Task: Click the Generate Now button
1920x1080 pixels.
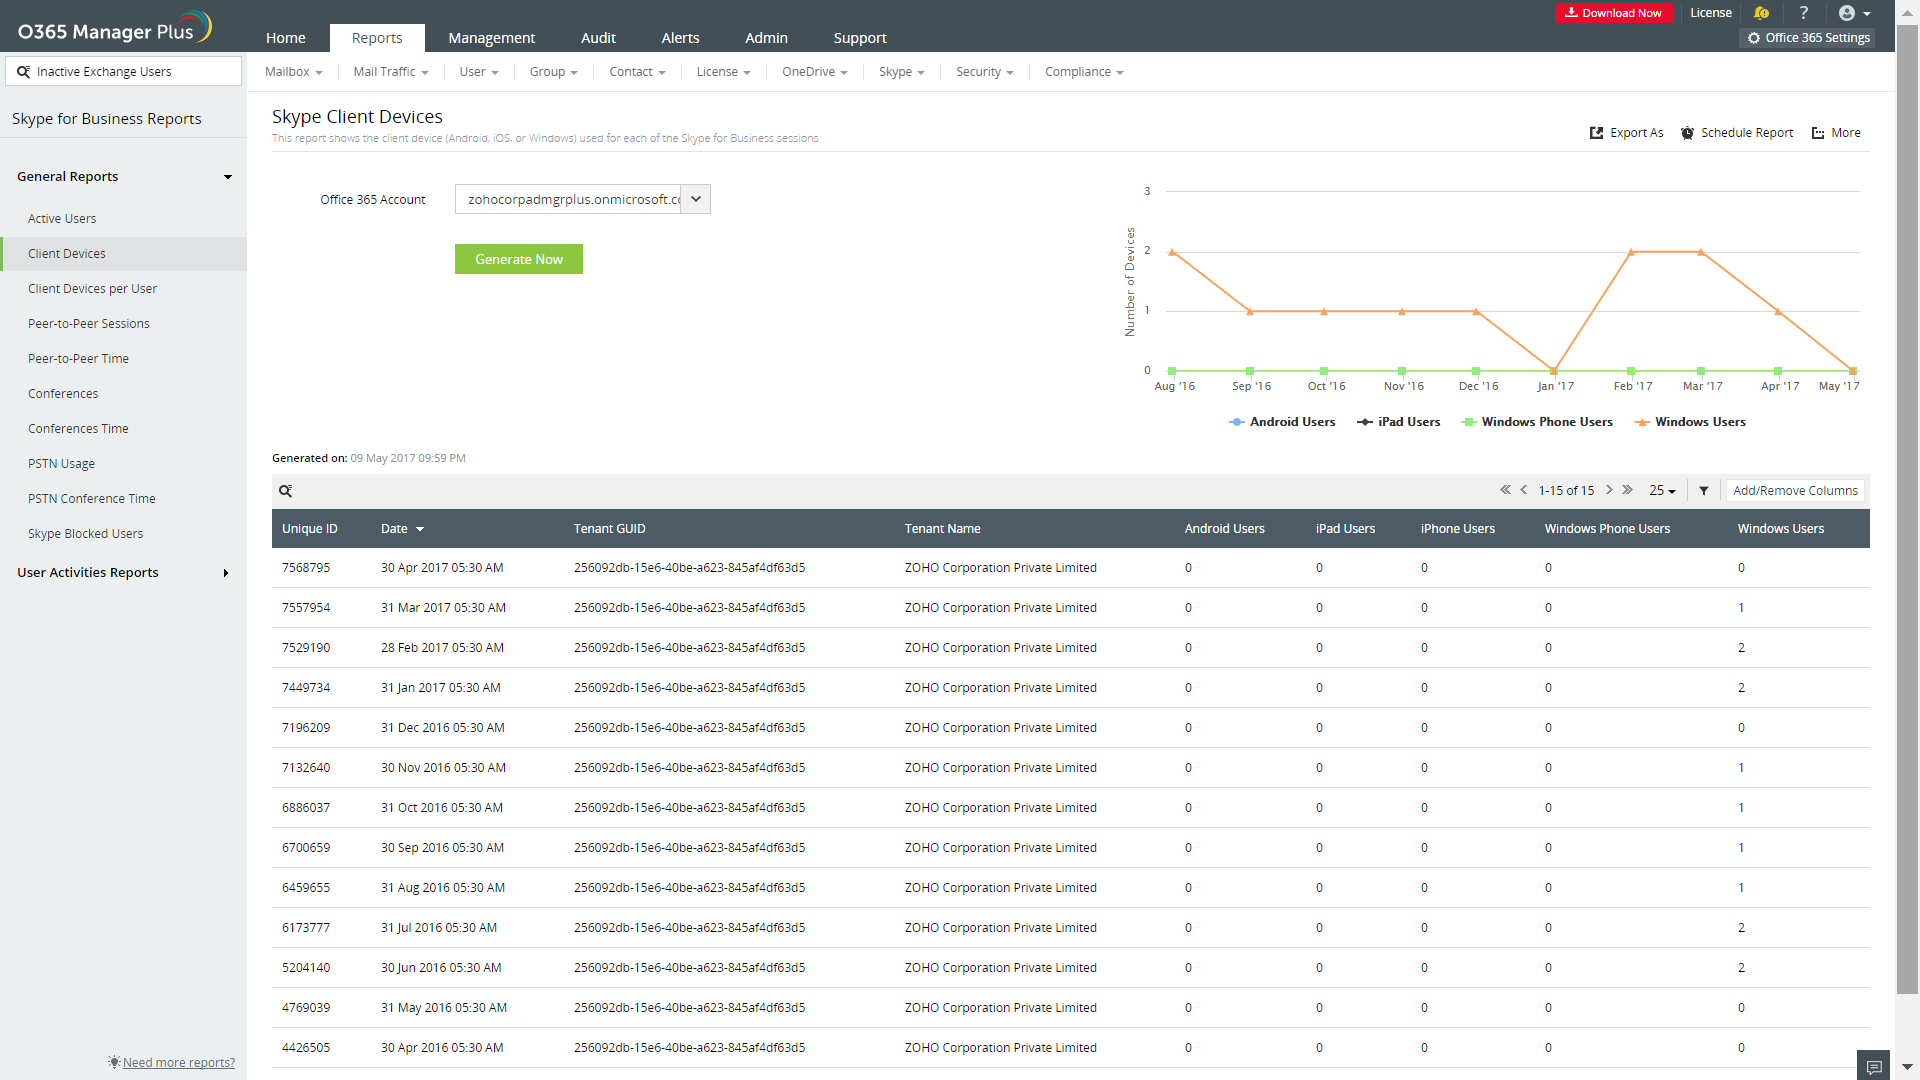Action: coord(518,259)
